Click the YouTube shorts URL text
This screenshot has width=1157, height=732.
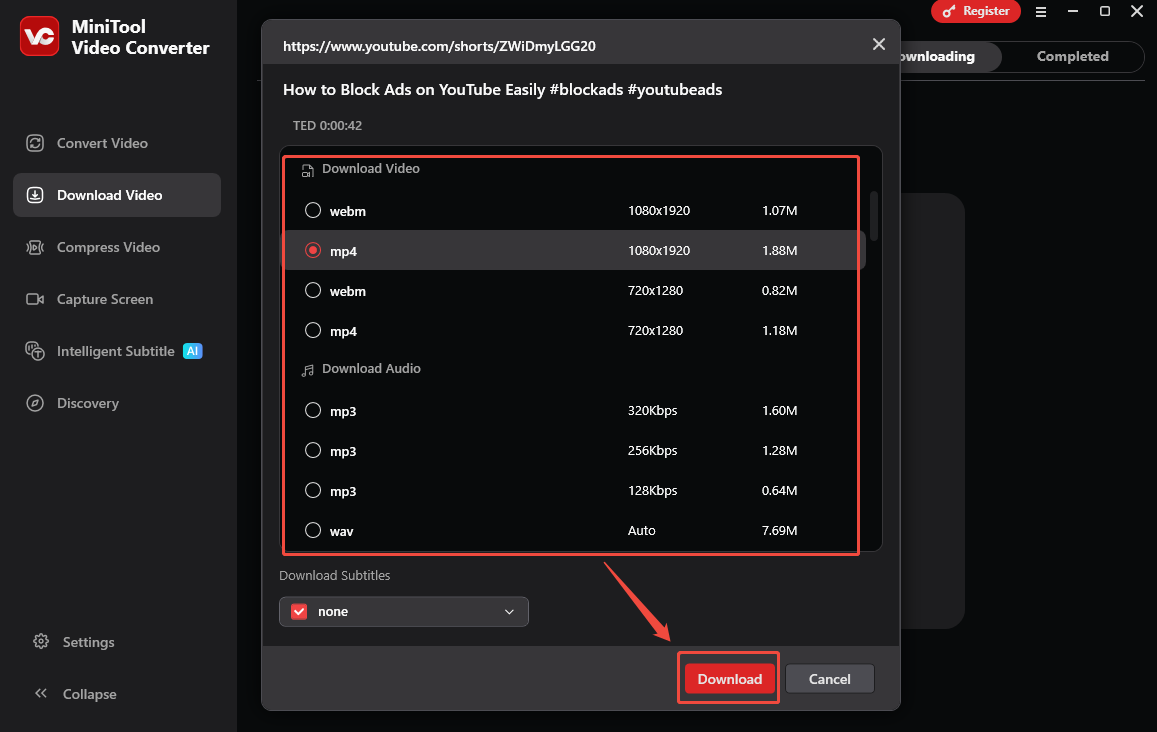click(x=439, y=46)
